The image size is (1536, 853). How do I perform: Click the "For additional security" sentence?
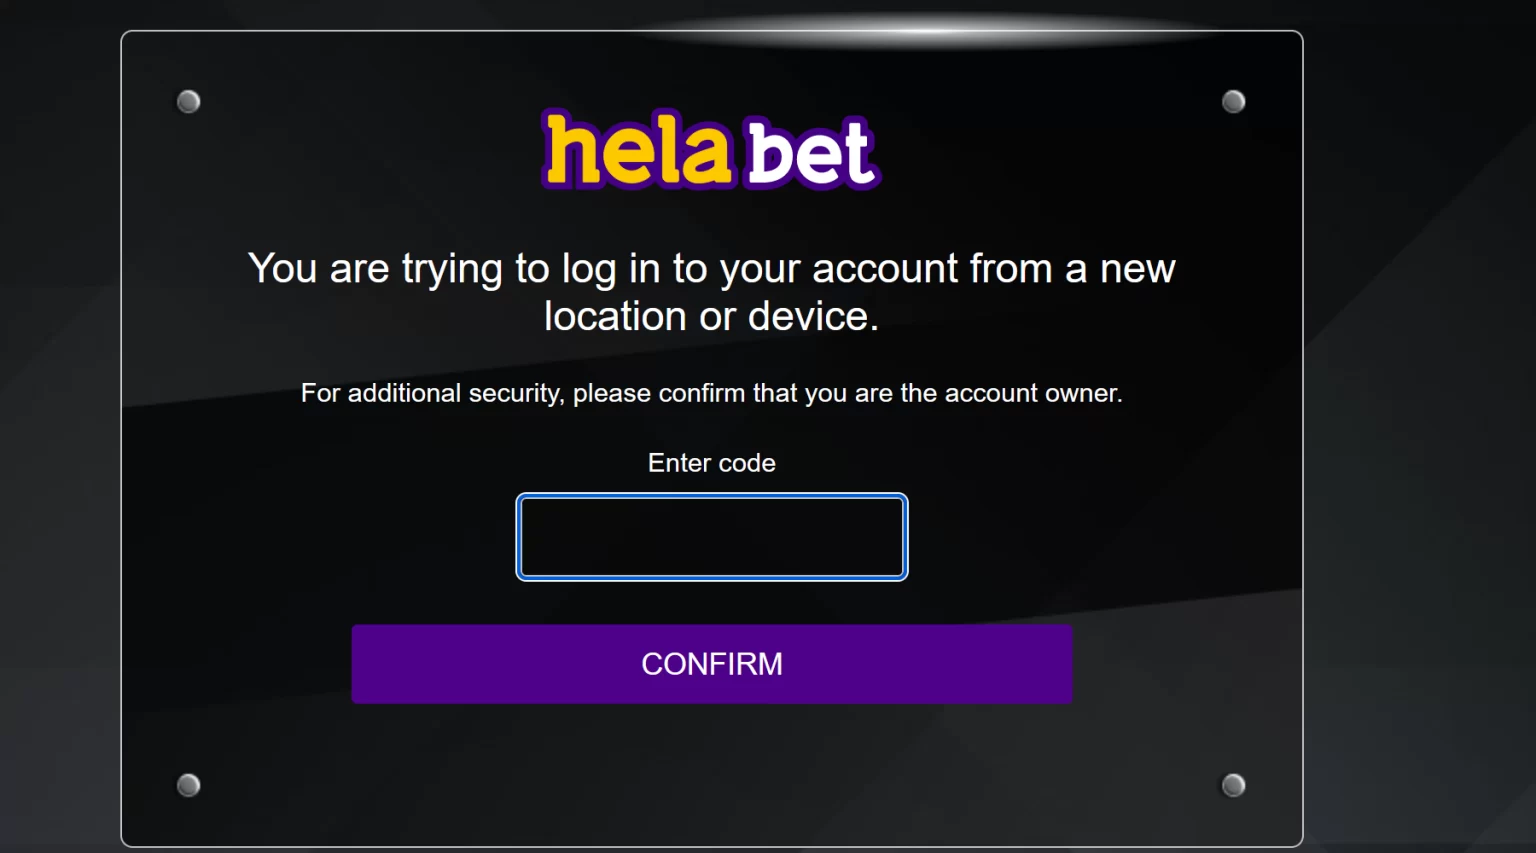click(x=711, y=393)
